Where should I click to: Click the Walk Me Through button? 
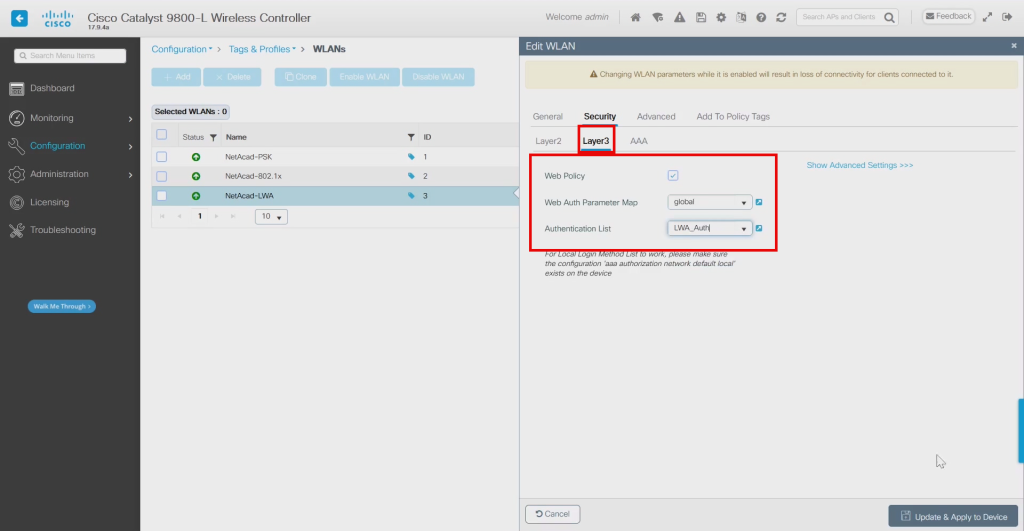coord(61,306)
